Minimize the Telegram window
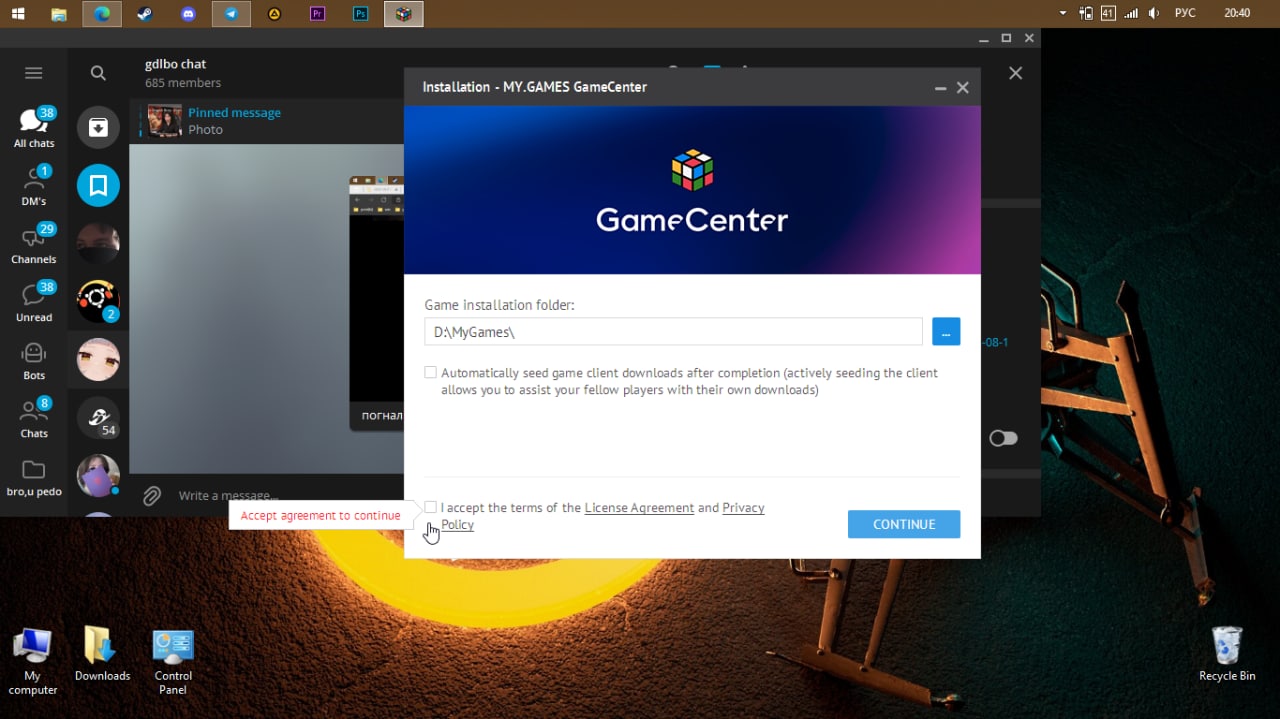The height and width of the screenshot is (719, 1280). coord(984,38)
